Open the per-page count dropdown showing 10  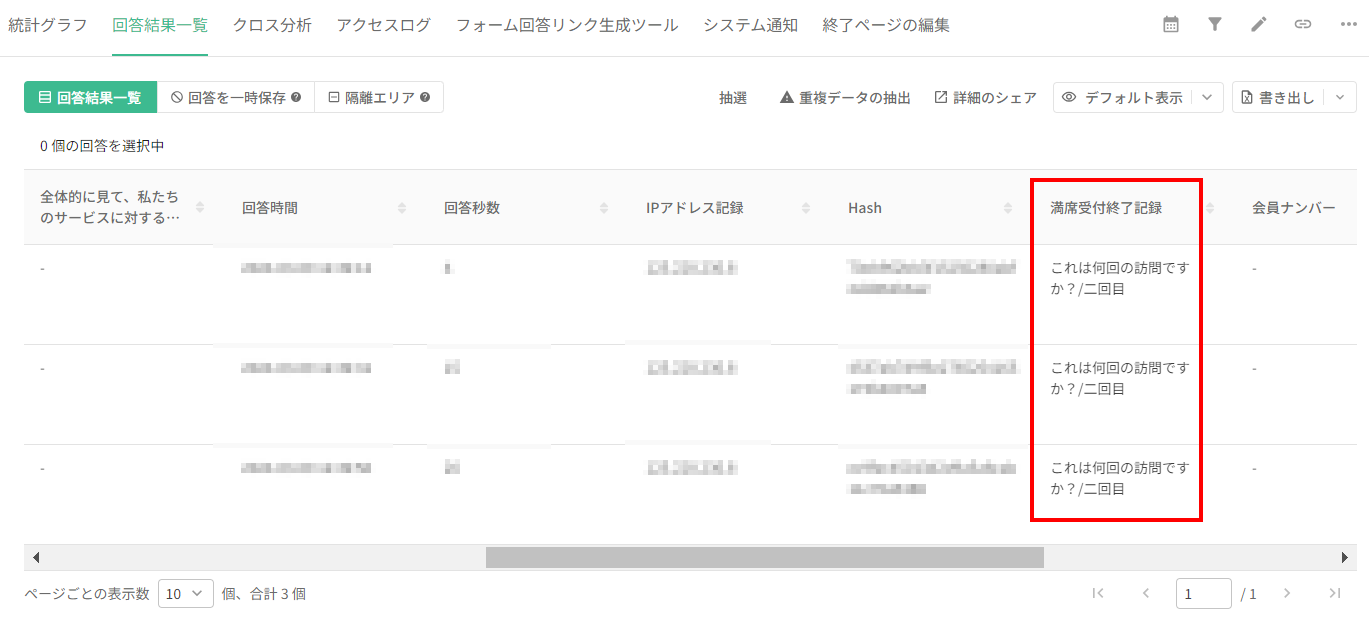(186, 593)
